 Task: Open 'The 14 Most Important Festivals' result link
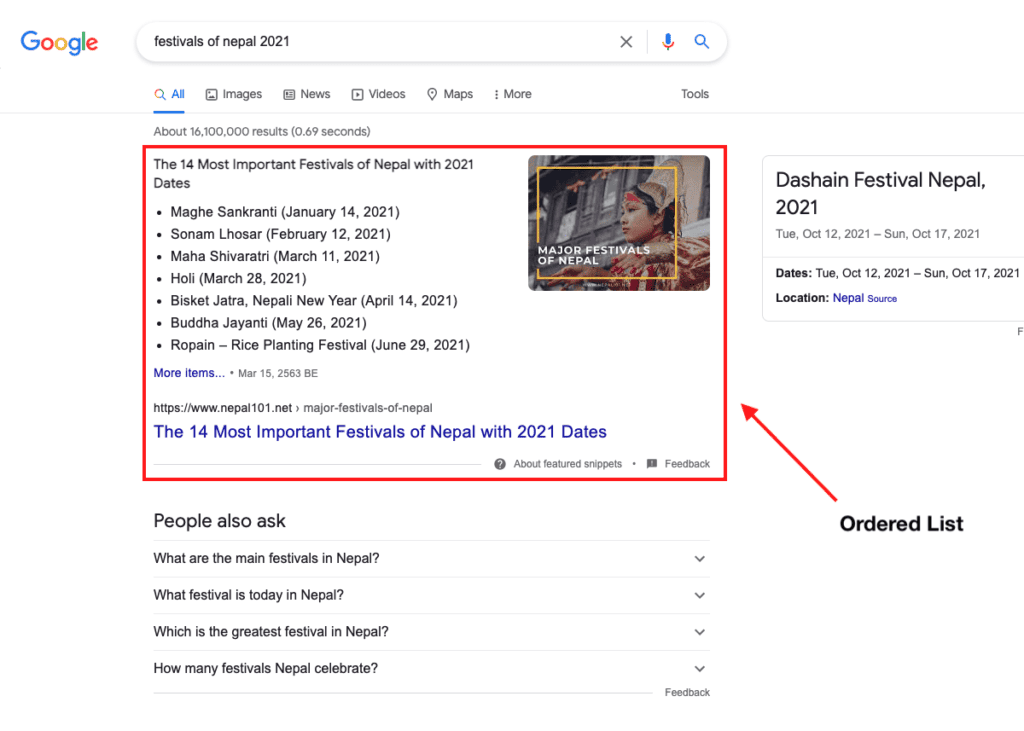pos(380,432)
